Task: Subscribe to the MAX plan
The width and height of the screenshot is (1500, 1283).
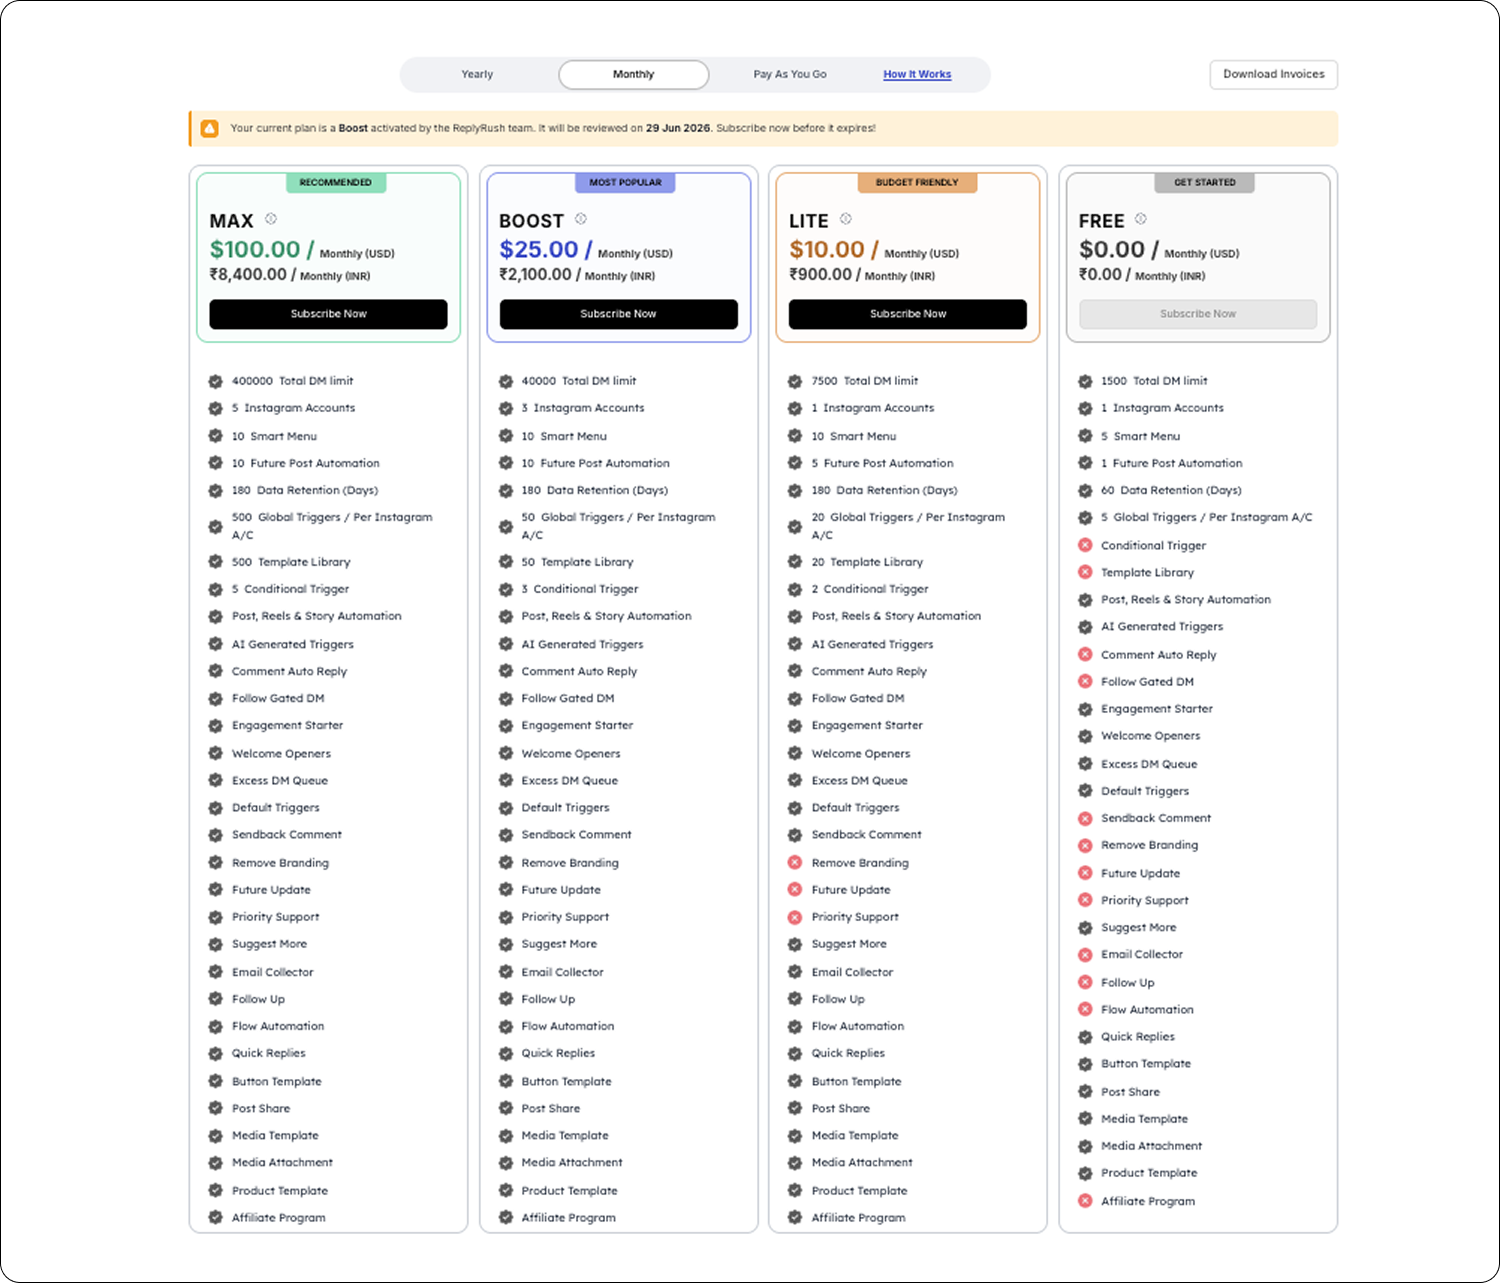Action: [x=328, y=314]
